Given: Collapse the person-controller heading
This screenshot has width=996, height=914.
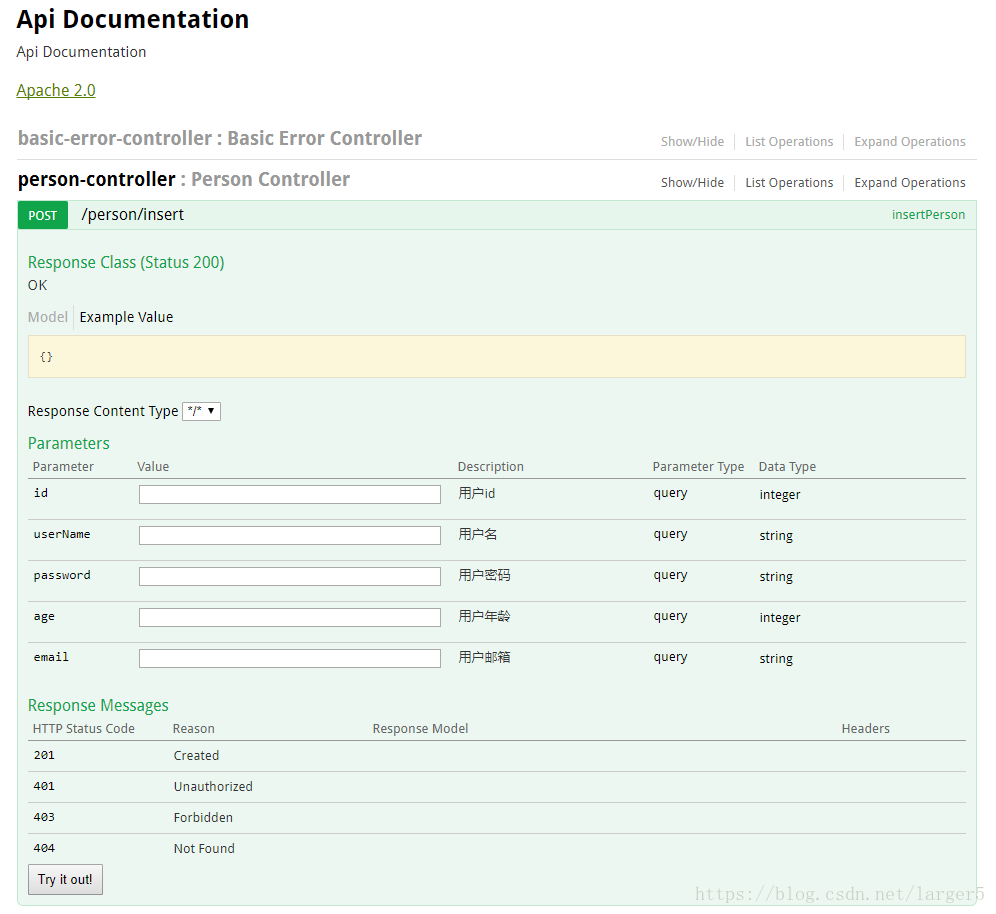Looking at the screenshot, I should point(96,179).
